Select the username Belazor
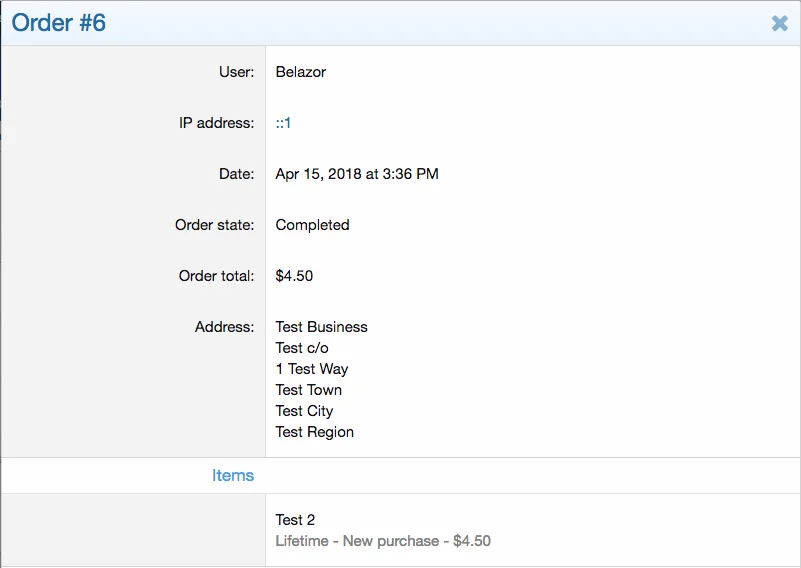801x568 pixels. click(301, 72)
